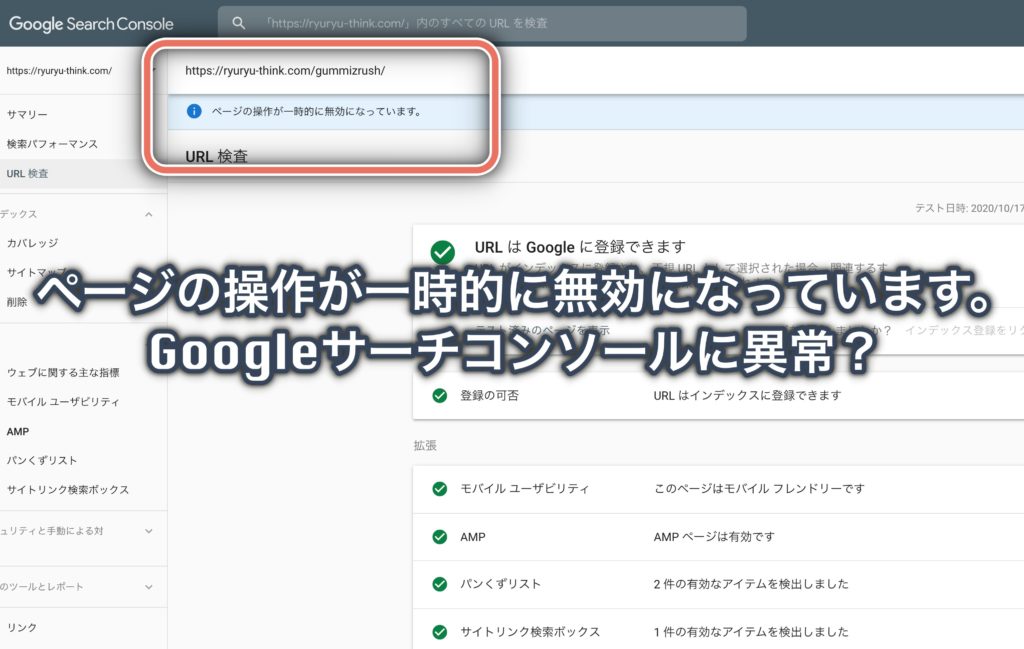The image size is (1024, 649).
Task: Click the green check in モバイル ユーザビリティ result row
Action: click(x=440, y=489)
